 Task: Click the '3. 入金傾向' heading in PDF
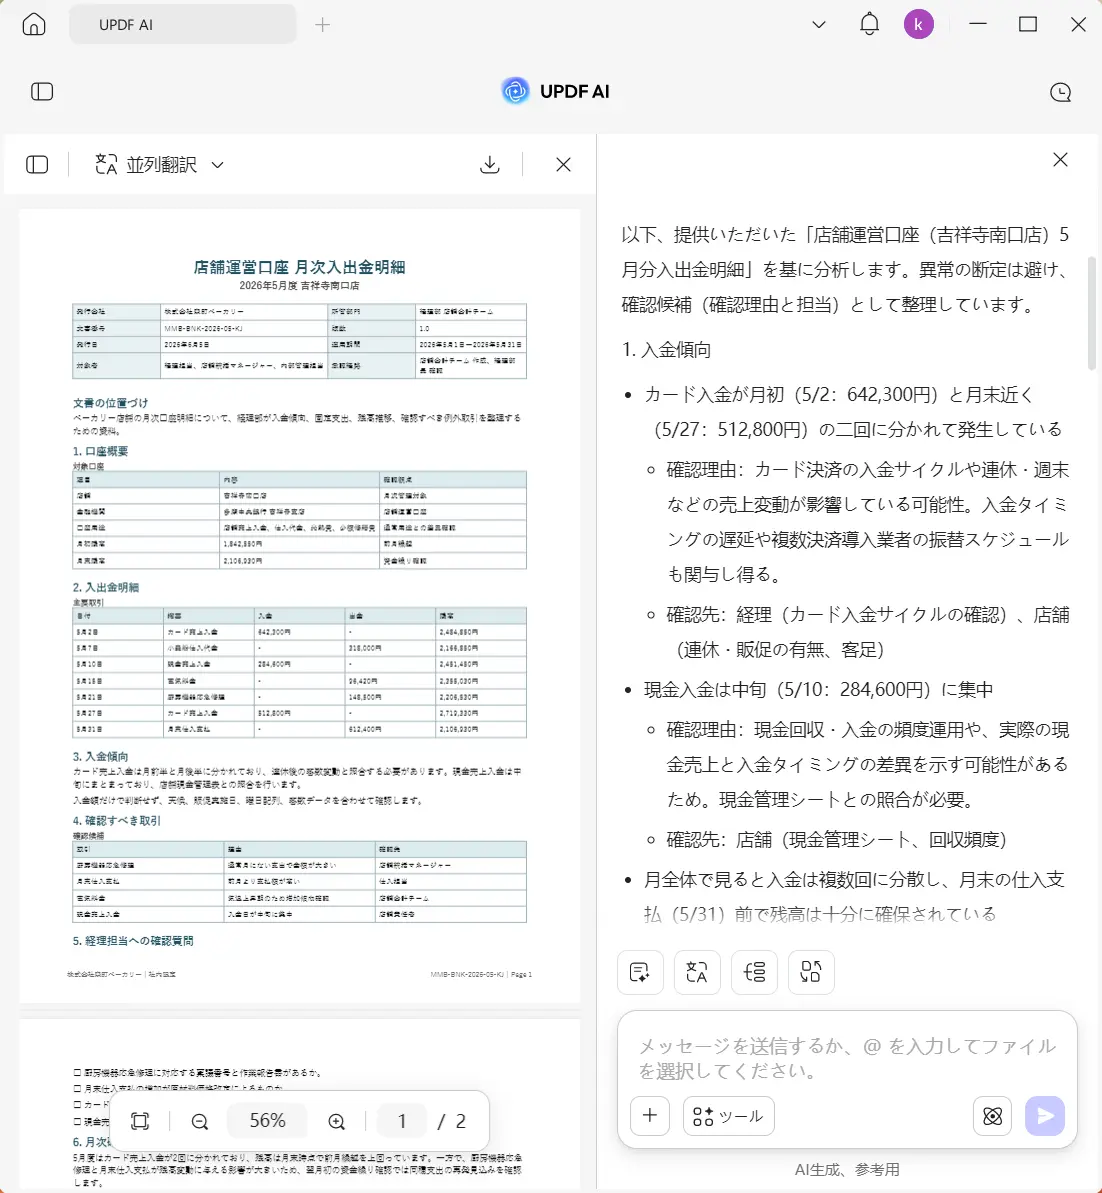[100, 756]
